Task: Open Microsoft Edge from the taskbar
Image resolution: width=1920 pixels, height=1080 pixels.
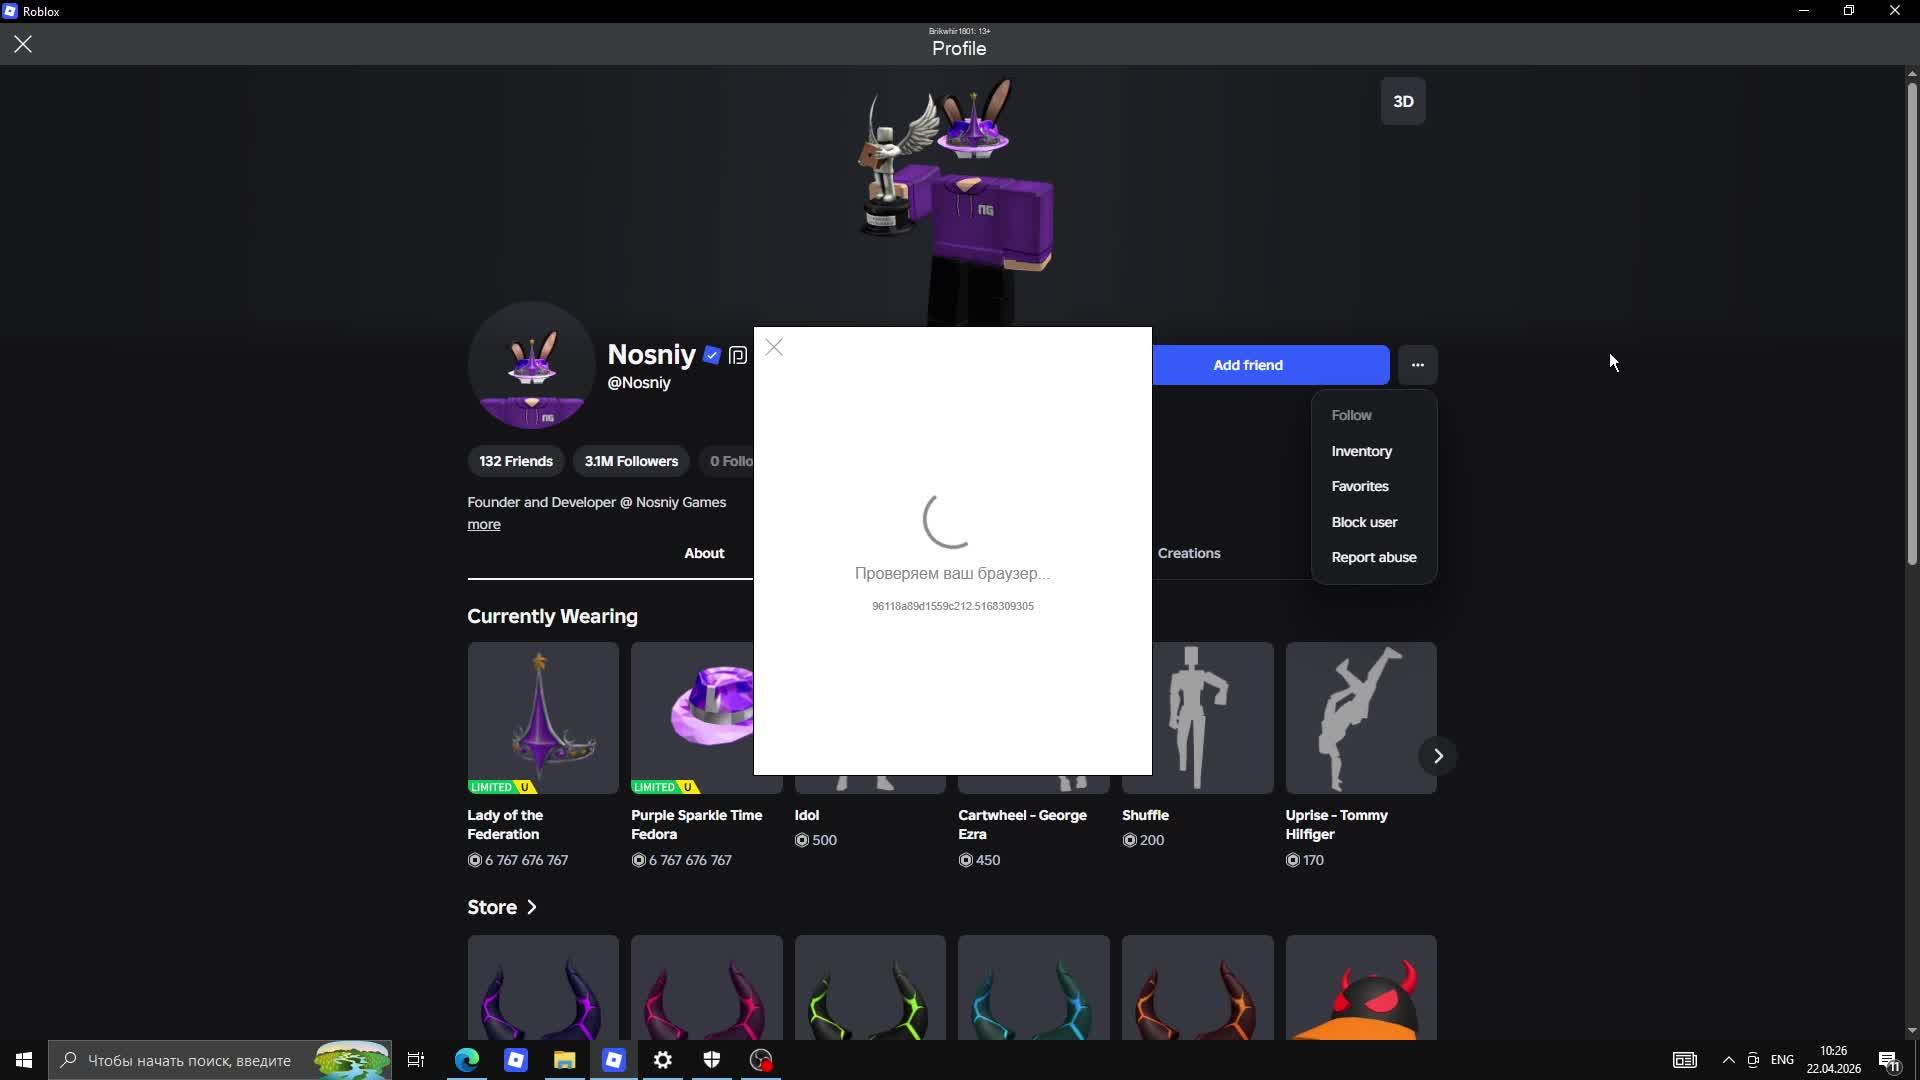Action: (467, 1060)
